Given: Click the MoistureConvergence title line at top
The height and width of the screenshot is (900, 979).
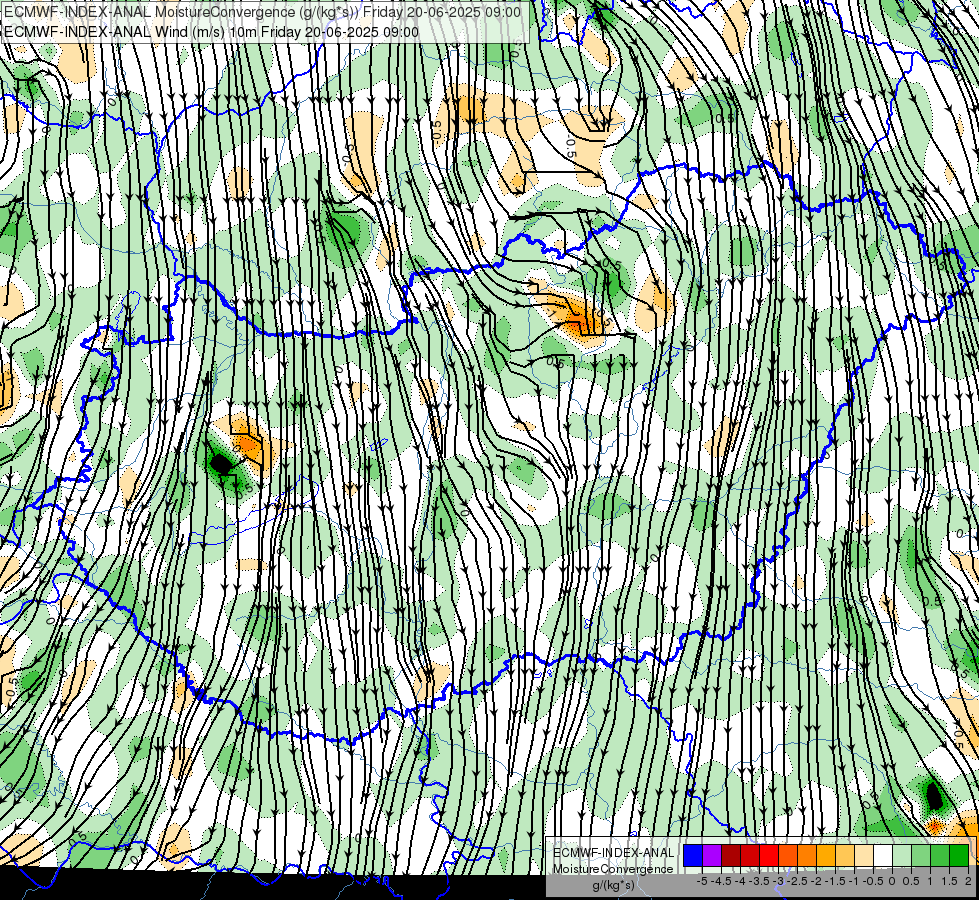Looking at the screenshot, I should click(x=262, y=12).
